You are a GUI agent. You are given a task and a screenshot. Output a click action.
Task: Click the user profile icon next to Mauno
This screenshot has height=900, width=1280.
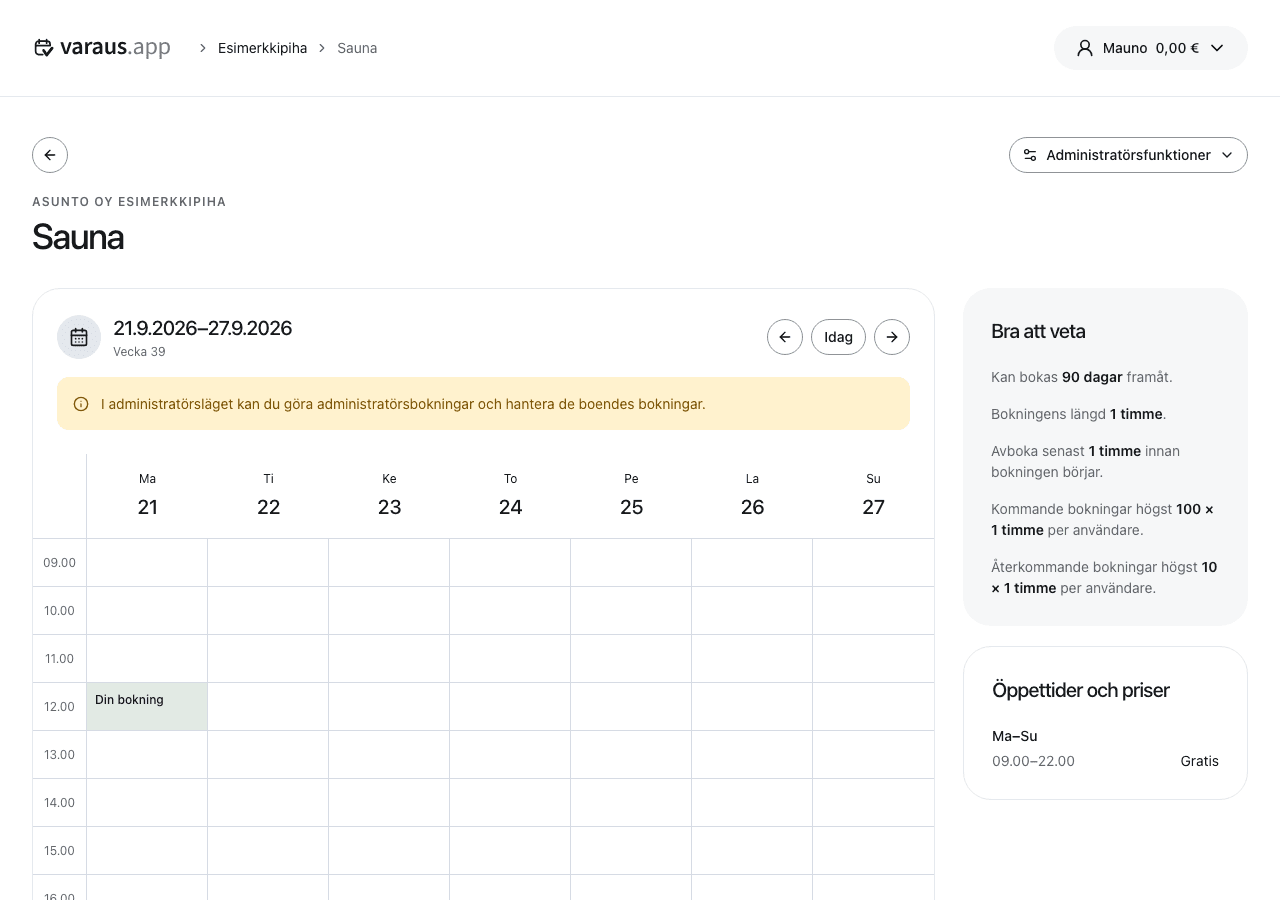[1085, 48]
